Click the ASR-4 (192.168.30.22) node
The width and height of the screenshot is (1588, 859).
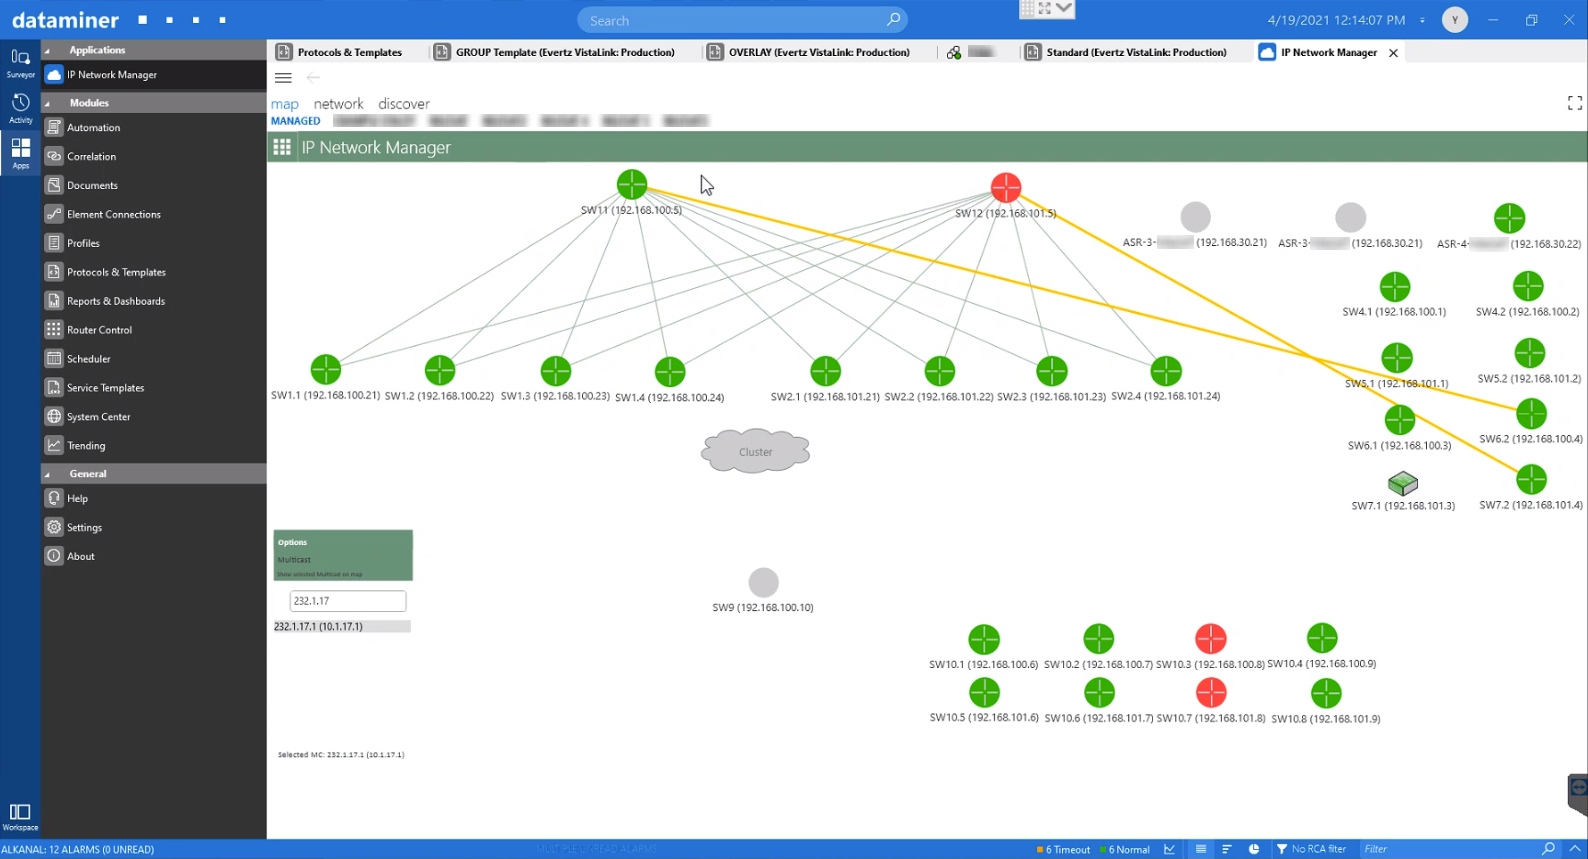tap(1509, 218)
